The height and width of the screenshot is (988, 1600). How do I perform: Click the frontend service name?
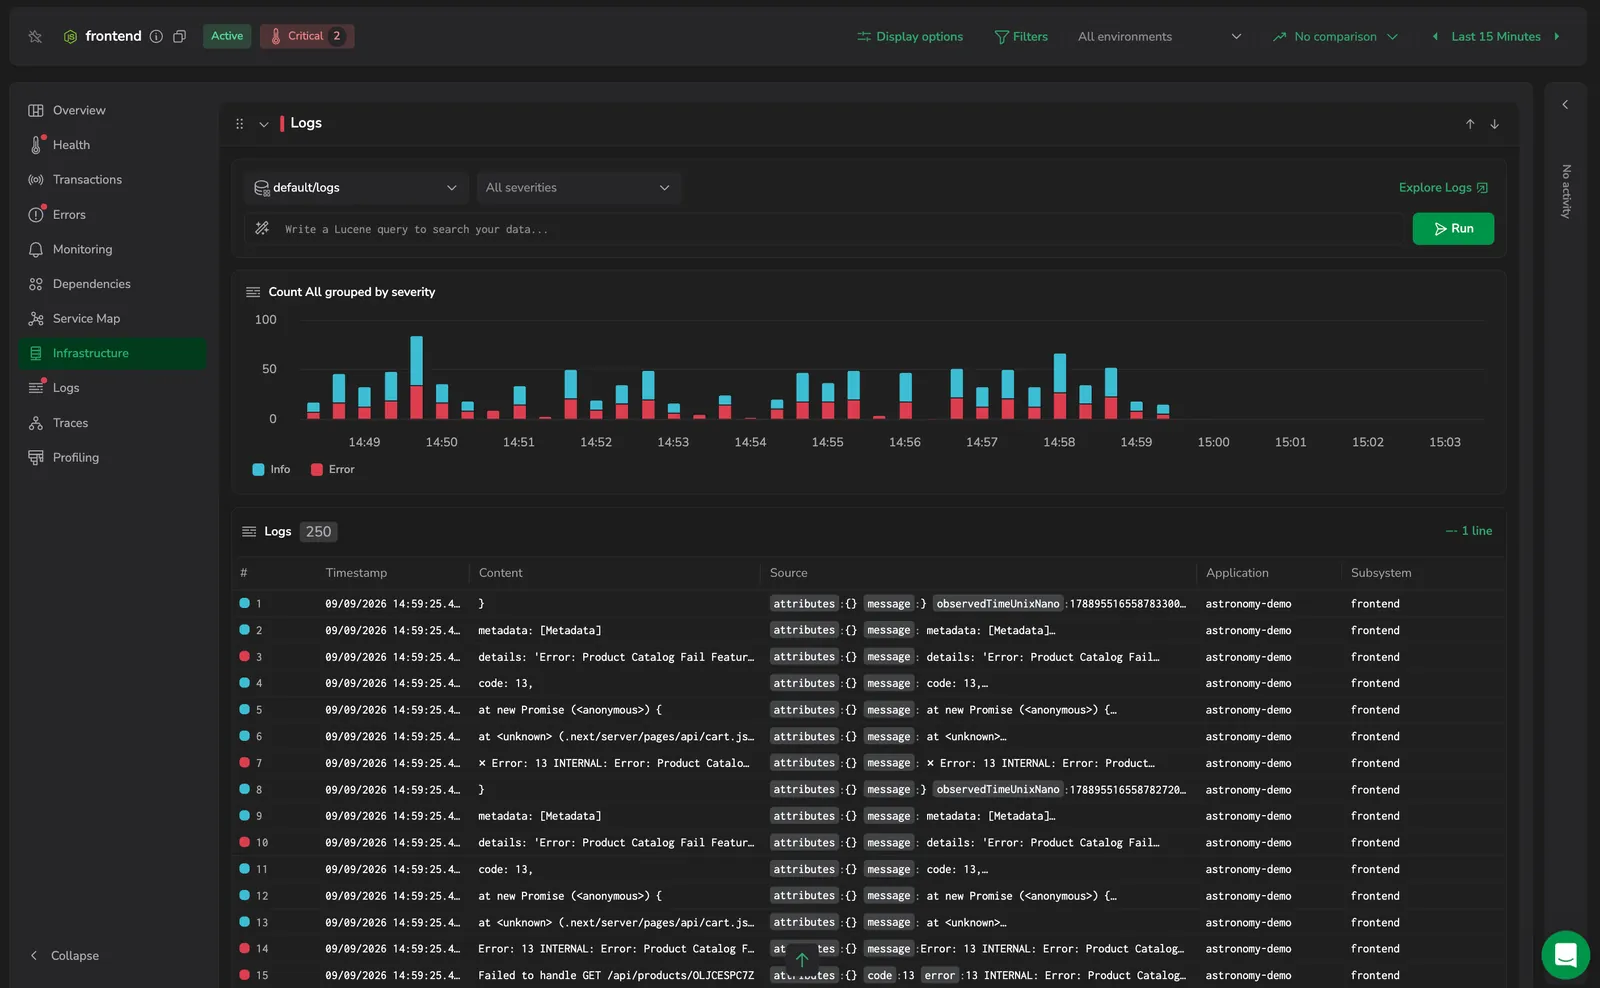[x=113, y=36]
